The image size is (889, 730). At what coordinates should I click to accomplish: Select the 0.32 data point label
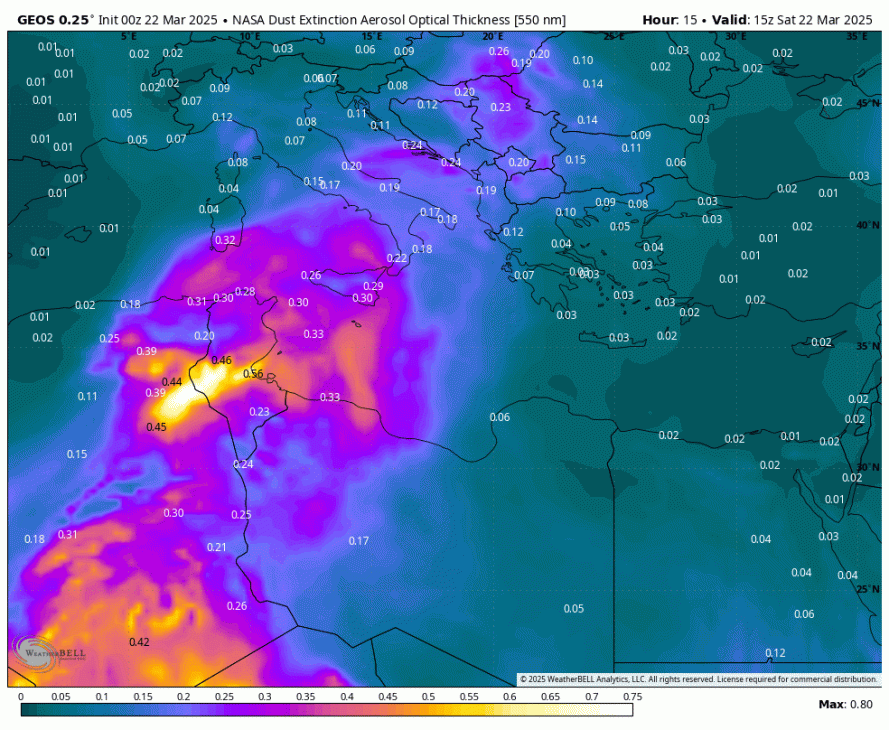226,240
